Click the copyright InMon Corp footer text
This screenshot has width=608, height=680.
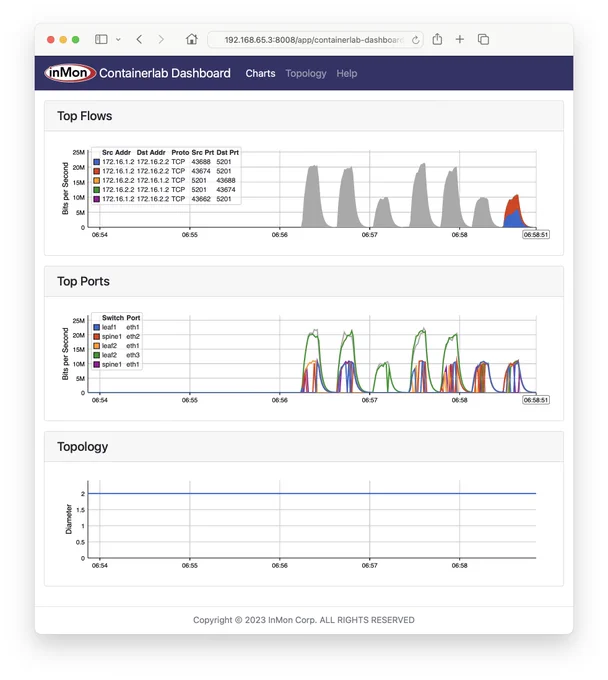tap(304, 620)
